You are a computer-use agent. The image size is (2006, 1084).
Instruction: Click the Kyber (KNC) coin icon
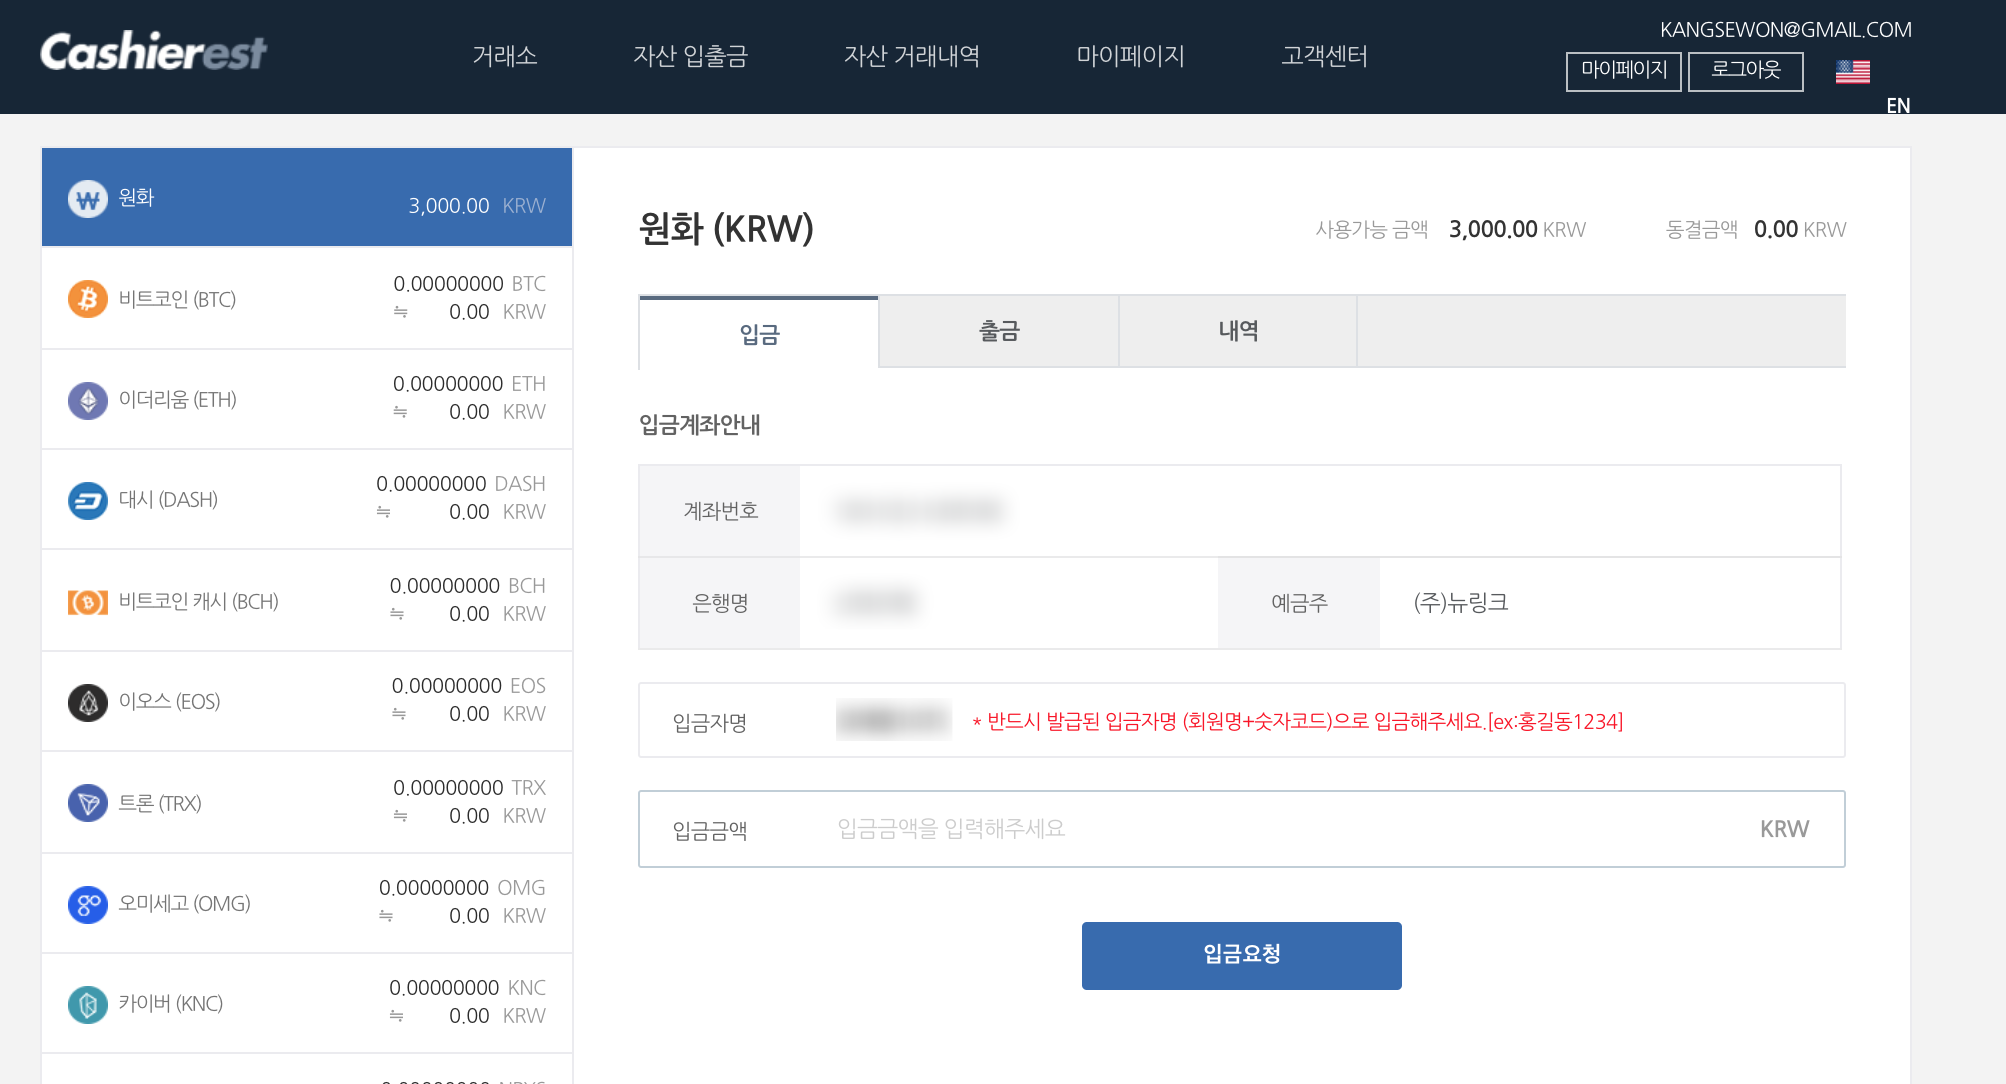tap(88, 1004)
